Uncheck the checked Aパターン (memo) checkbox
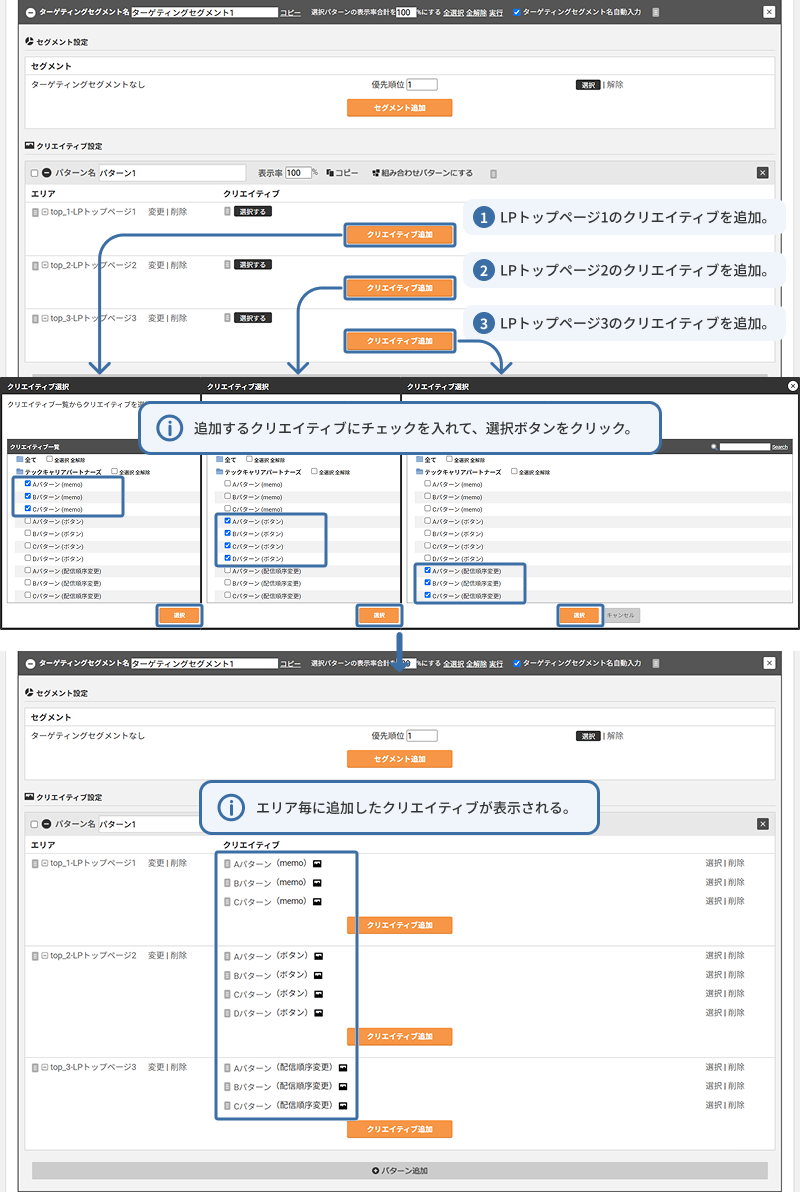The height and width of the screenshot is (1192, 800). tap(28, 483)
